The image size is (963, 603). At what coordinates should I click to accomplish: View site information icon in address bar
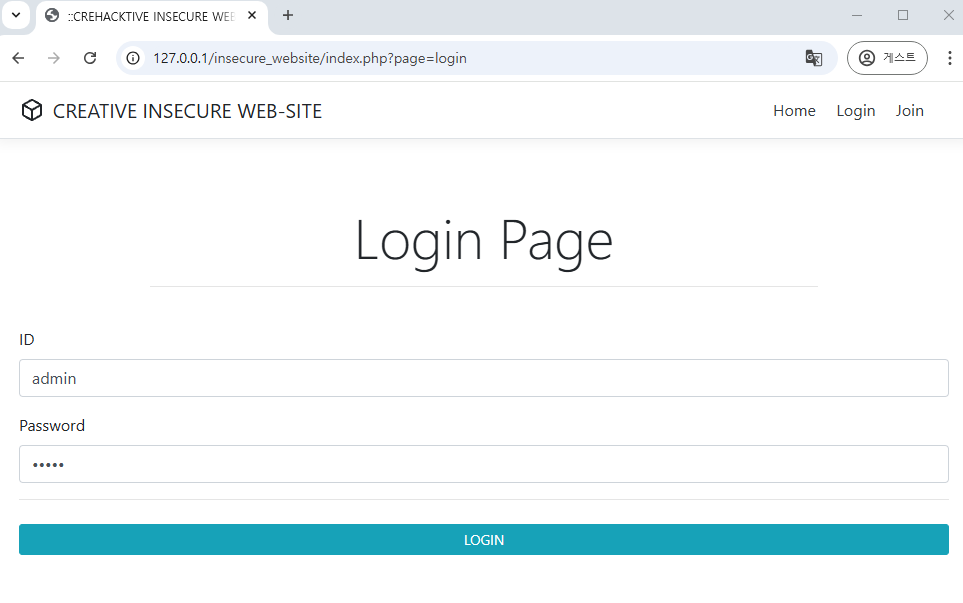click(133, 58)
